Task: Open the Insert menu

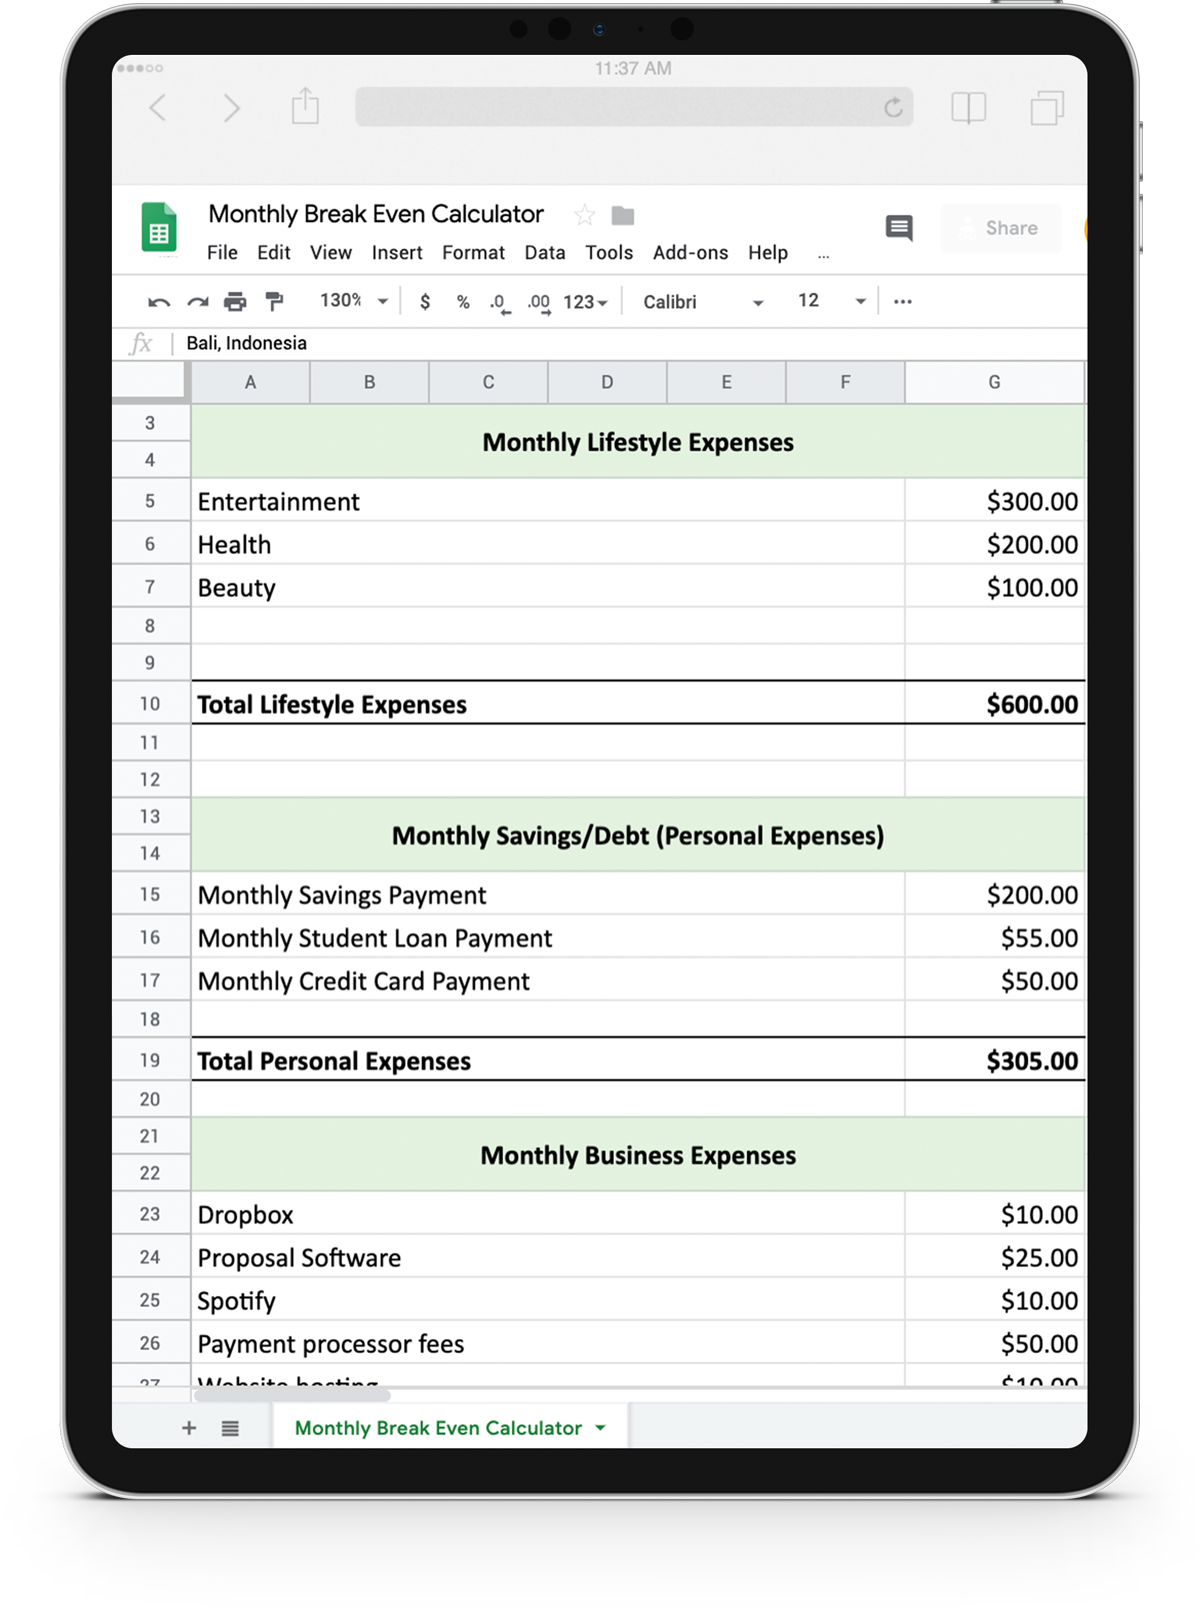Action: (397, 253)
